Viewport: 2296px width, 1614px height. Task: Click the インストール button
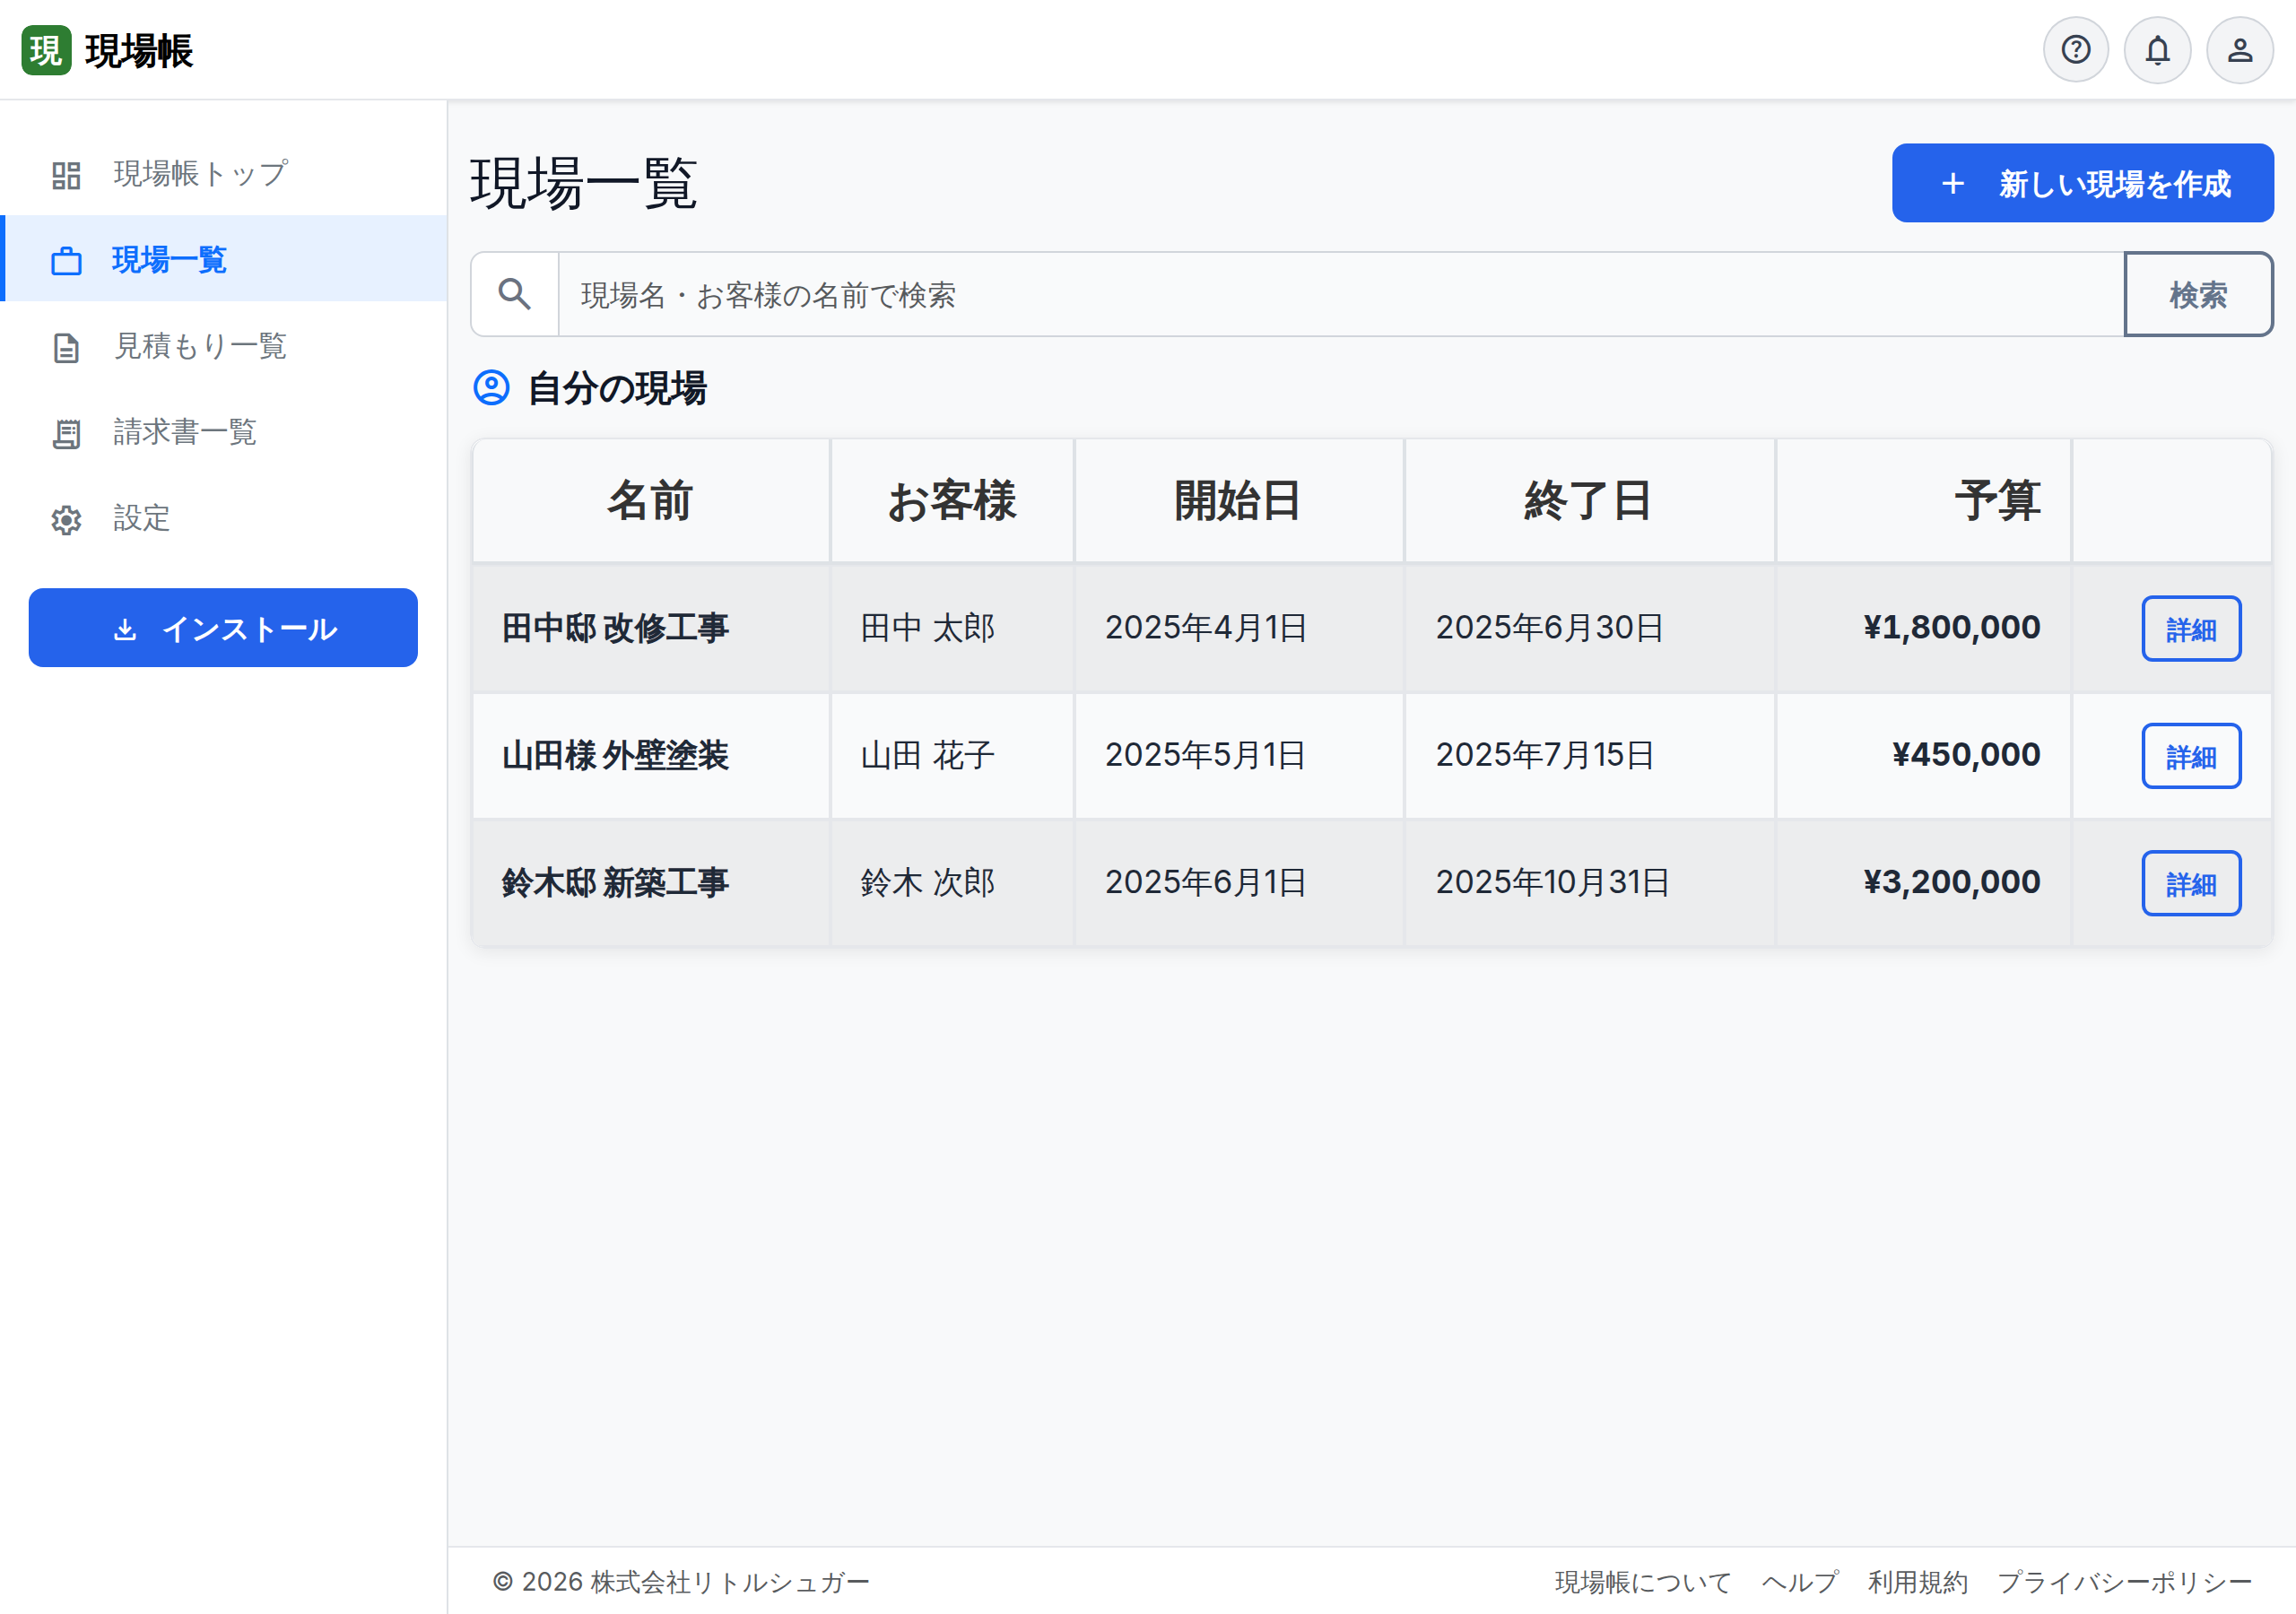point(223,628)
